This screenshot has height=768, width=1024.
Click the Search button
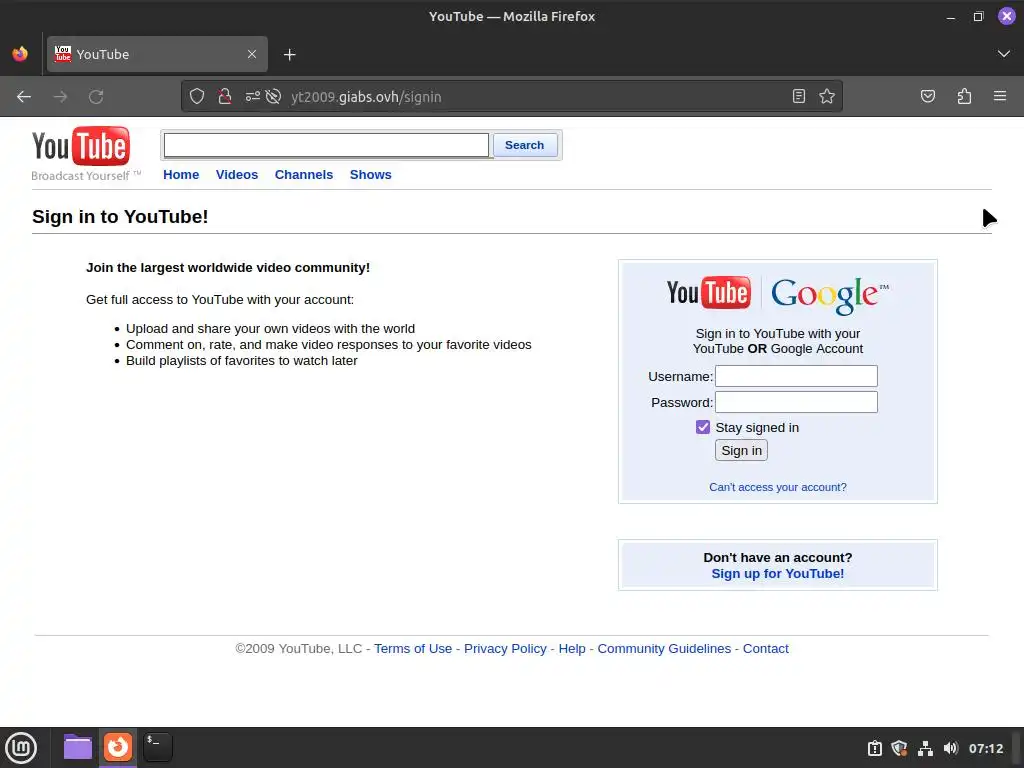(524, 145)
